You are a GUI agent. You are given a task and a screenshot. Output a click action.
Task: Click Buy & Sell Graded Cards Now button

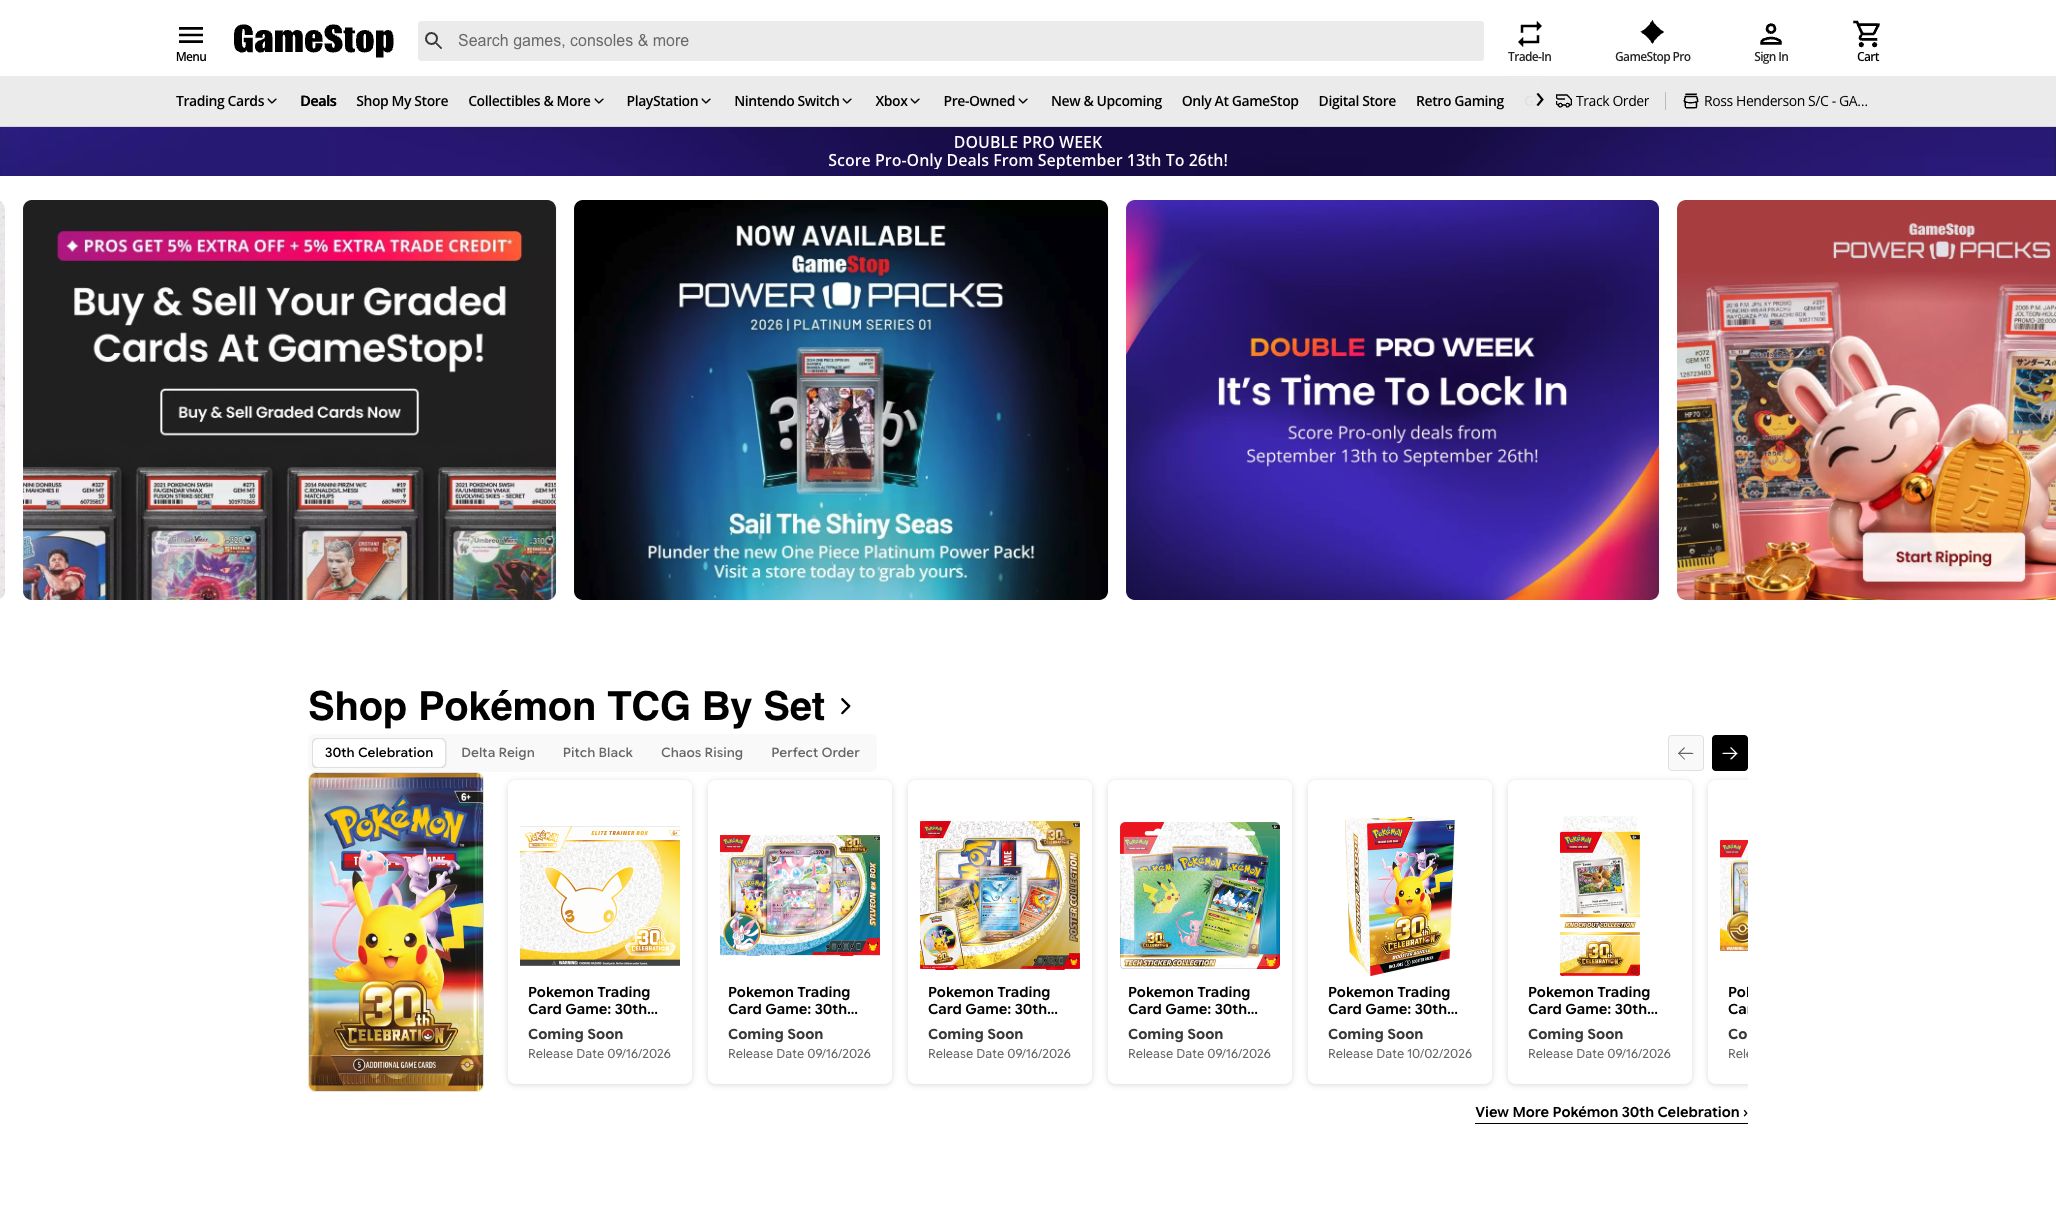pos(289,412)
